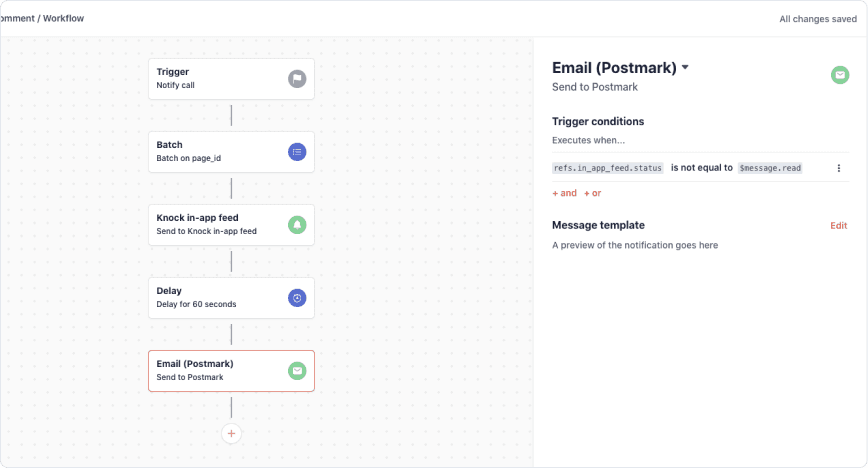Click the Email step envelope icon
This screenshot has width=868, height=468.
point(297,371)
